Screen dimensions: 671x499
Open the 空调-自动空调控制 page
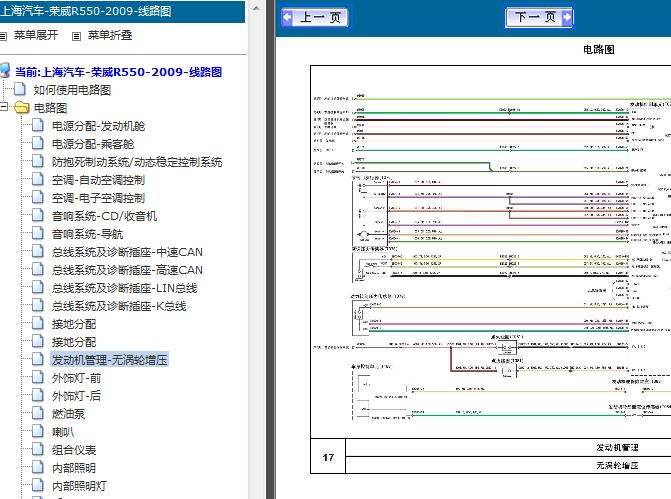(x=98, y=180)
